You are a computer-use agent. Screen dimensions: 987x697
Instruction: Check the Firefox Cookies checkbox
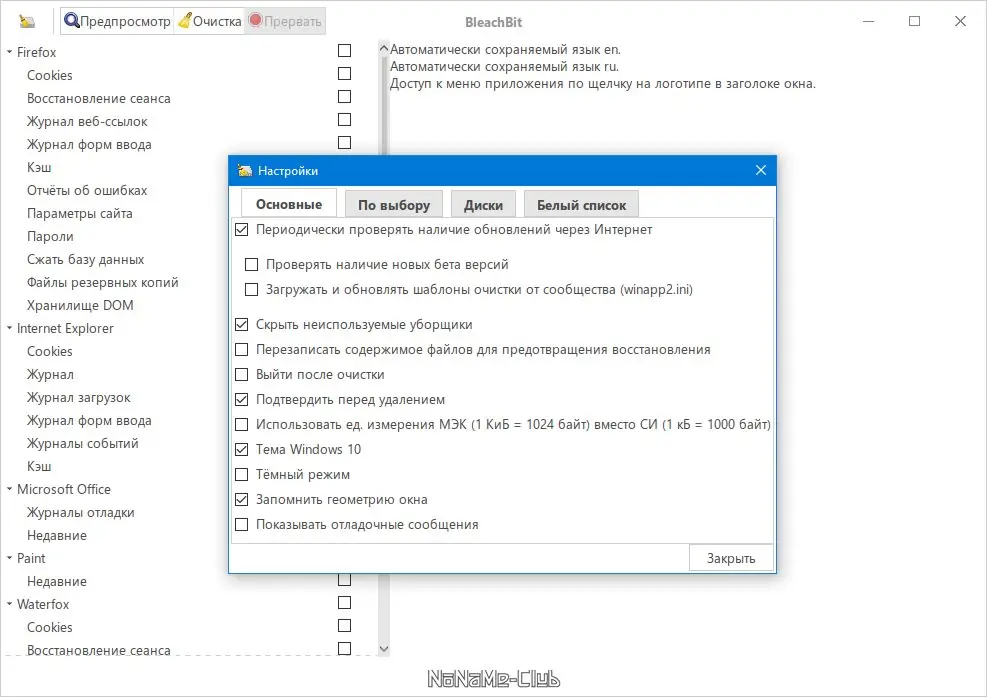(x=344, y=74)
